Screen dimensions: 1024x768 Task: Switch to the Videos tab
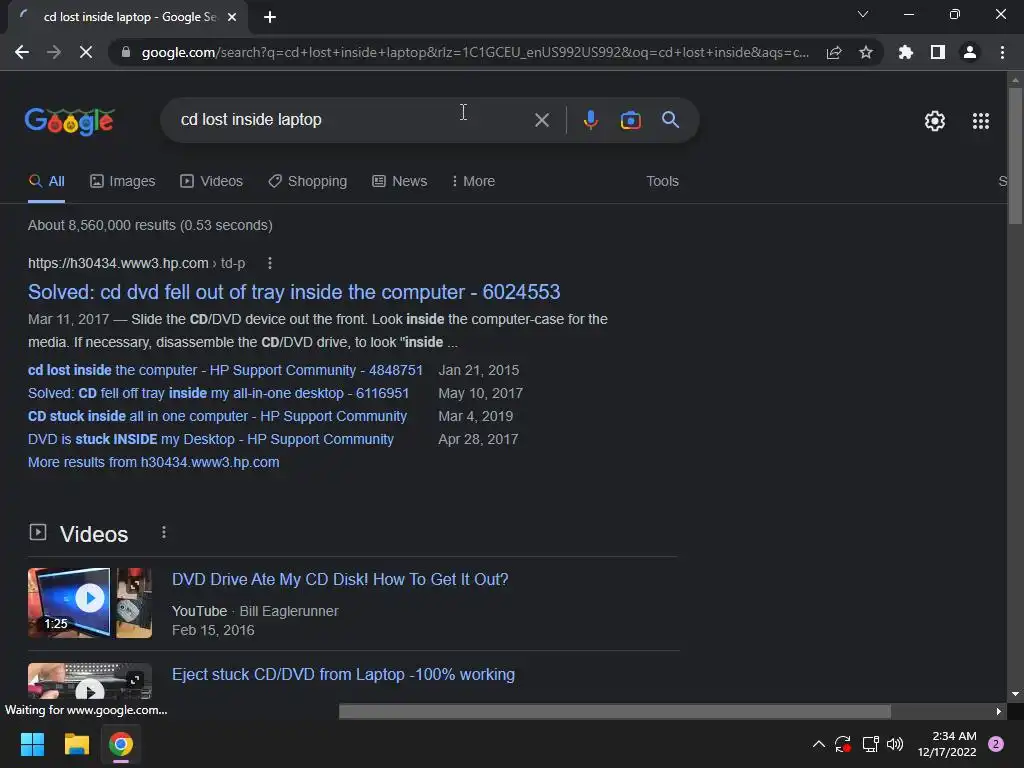212,182
